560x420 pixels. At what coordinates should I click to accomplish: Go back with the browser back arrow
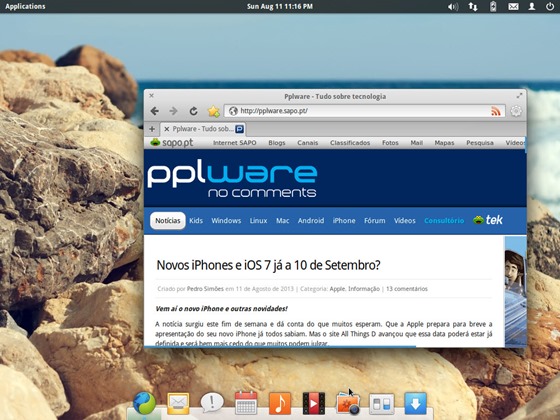coord(155,111)
